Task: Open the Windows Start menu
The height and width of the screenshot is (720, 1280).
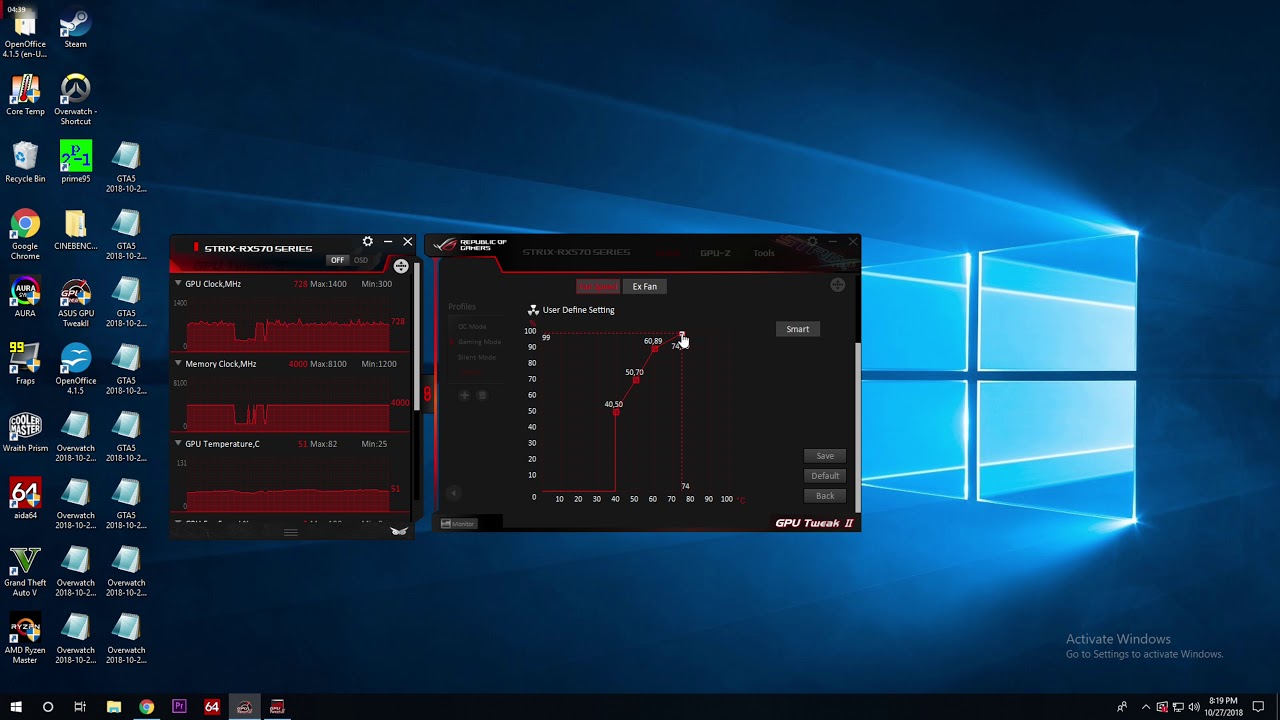Action: (16, 707)
